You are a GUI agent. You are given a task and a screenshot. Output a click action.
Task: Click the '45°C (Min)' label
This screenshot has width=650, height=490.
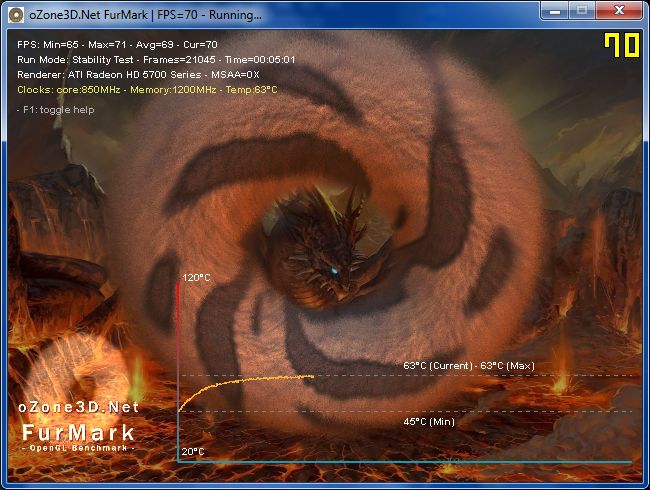429,422
